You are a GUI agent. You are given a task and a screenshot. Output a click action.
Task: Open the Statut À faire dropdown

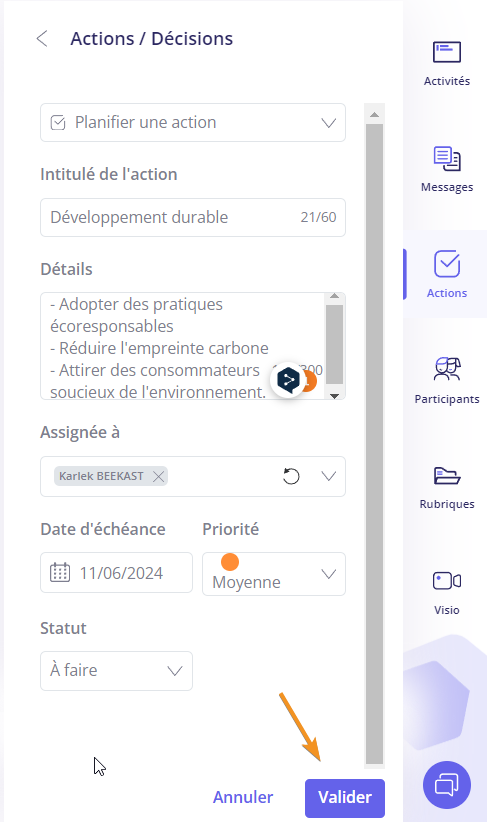tap(116, 671)
